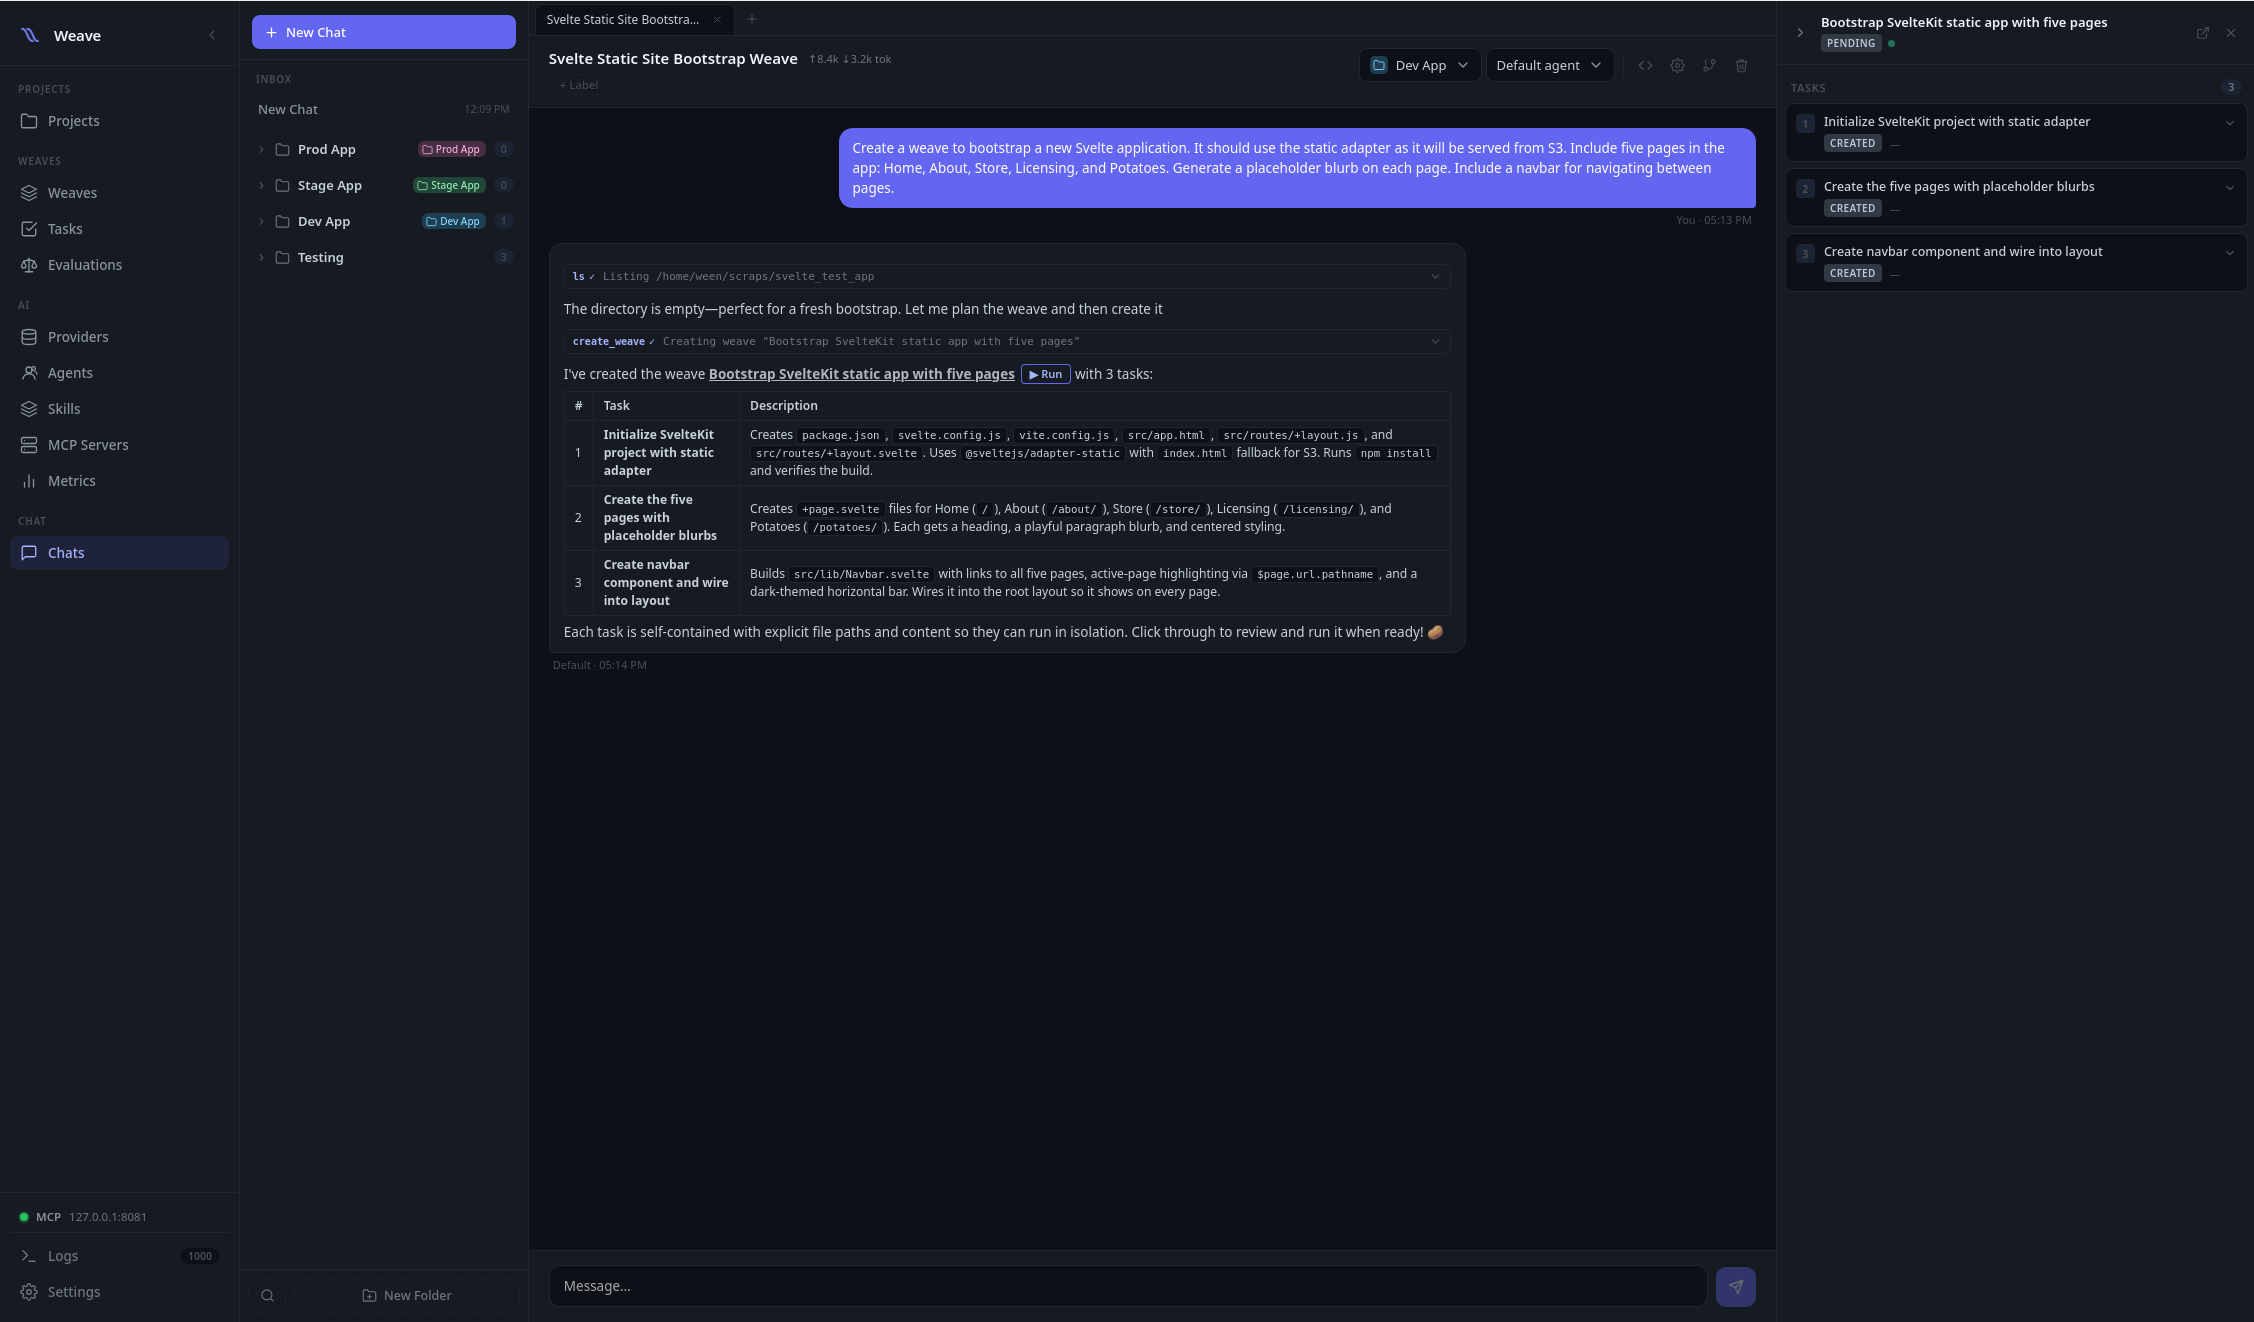Select Chats in the sidebar

(119, 553)
